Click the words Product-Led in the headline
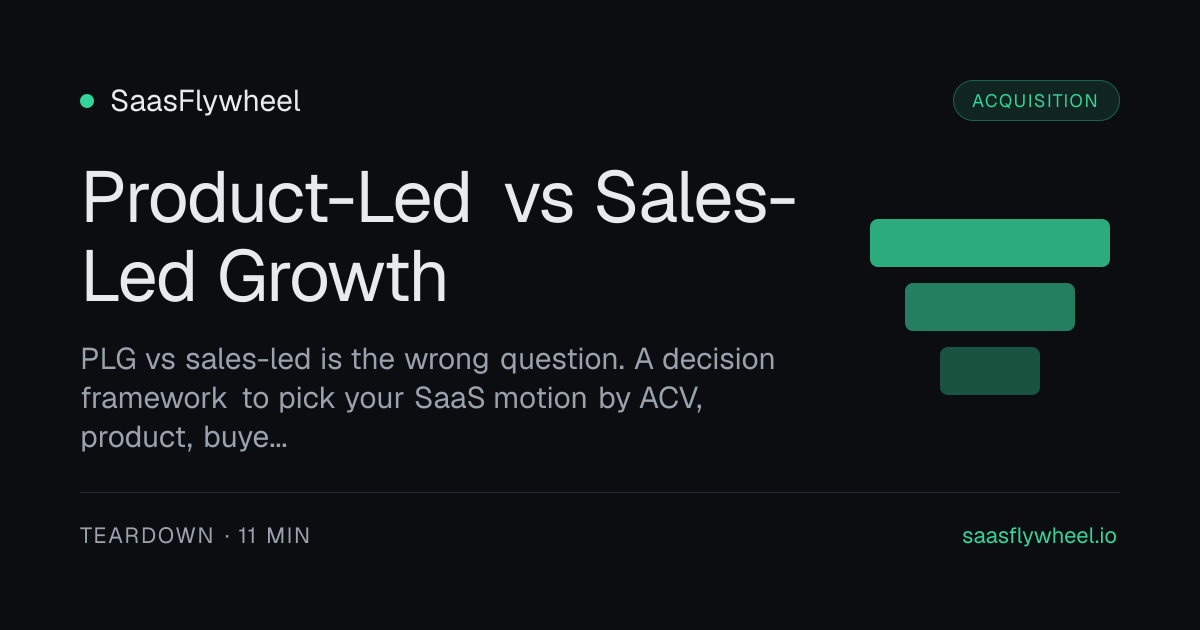 click(276, 197)
